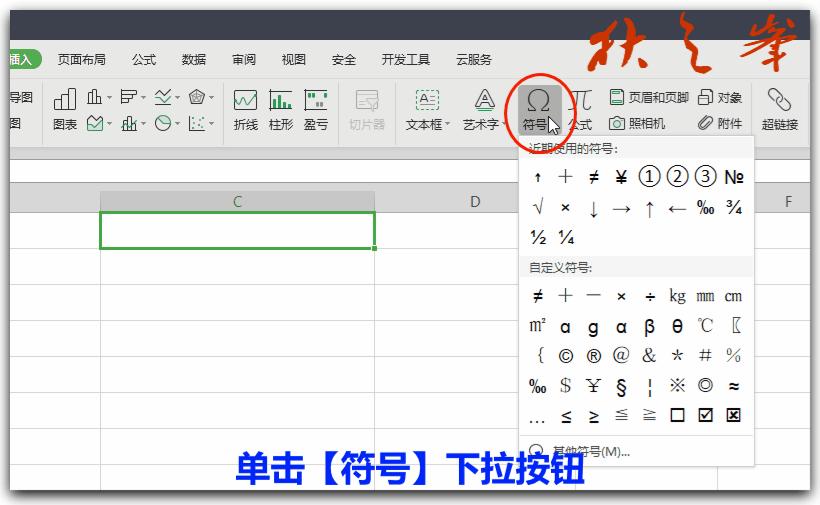Insert the ≈ approximately equal symbol

coord(734,386)
